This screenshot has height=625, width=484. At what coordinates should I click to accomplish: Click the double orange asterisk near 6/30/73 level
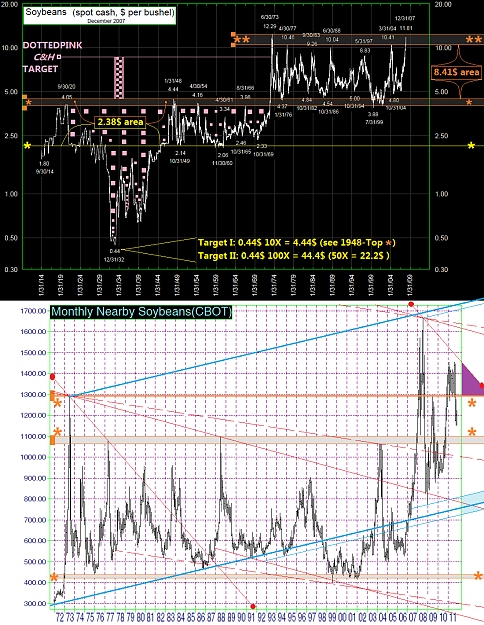[242, 39]
